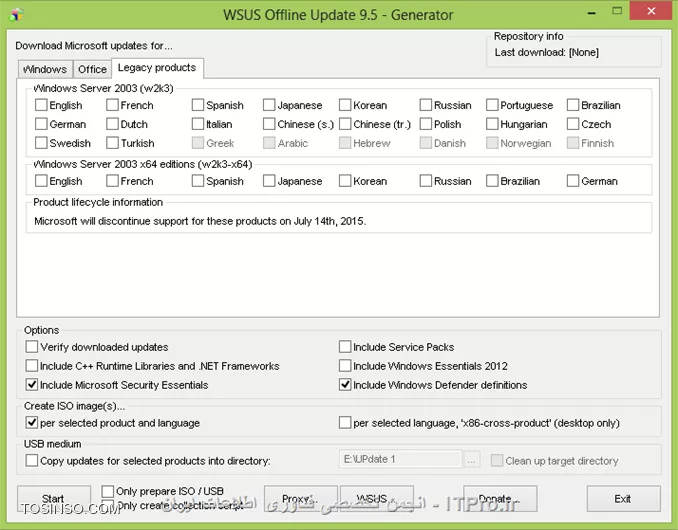Close the WSUS Offline Update window
The width and height of the screenshot is (678, 530).
tap(651, 11)
